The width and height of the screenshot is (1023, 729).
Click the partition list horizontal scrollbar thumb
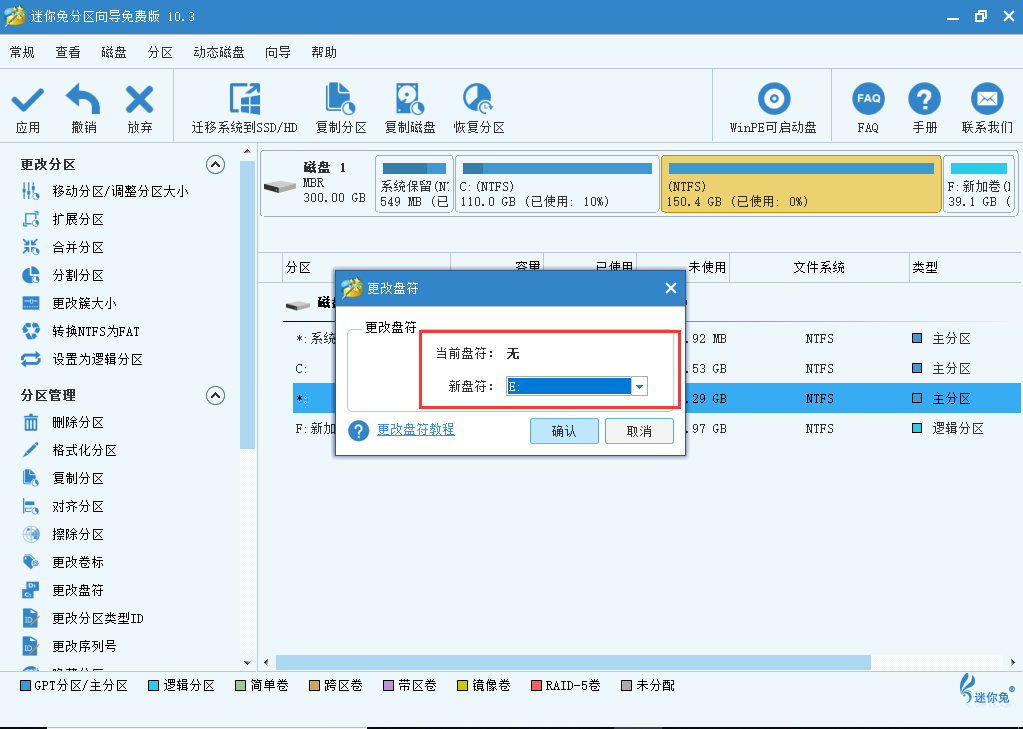573,662
